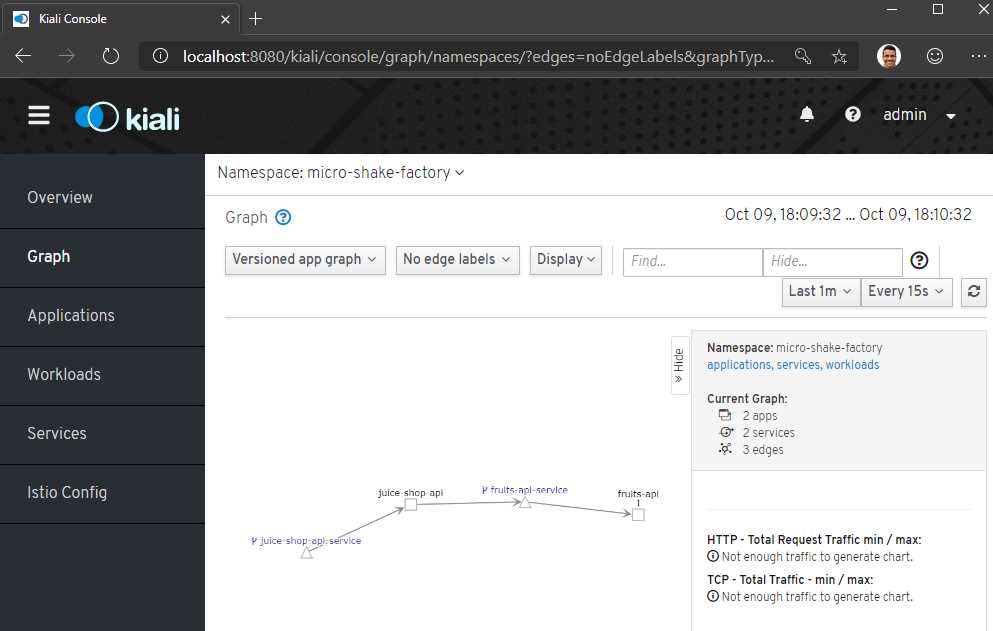The width and height of the screenshot is (993, 631).
Task: Open the hamburger navigation menu icon
Action: pyautogui.click(x=39, y=114)
